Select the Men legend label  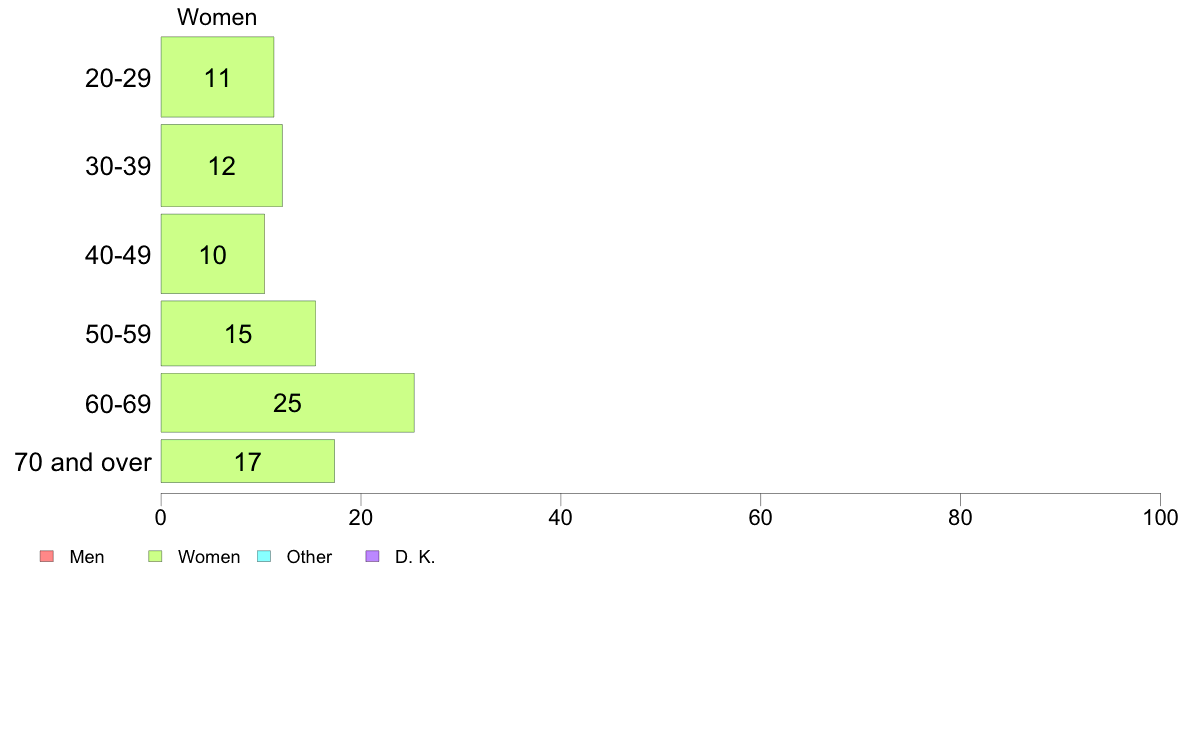click(x=86, y=557)
